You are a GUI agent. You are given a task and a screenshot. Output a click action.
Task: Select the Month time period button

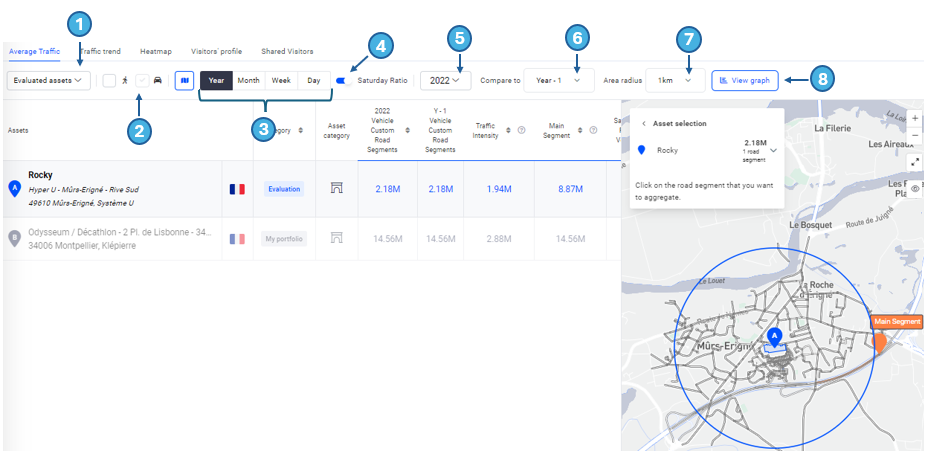(248, 80)
